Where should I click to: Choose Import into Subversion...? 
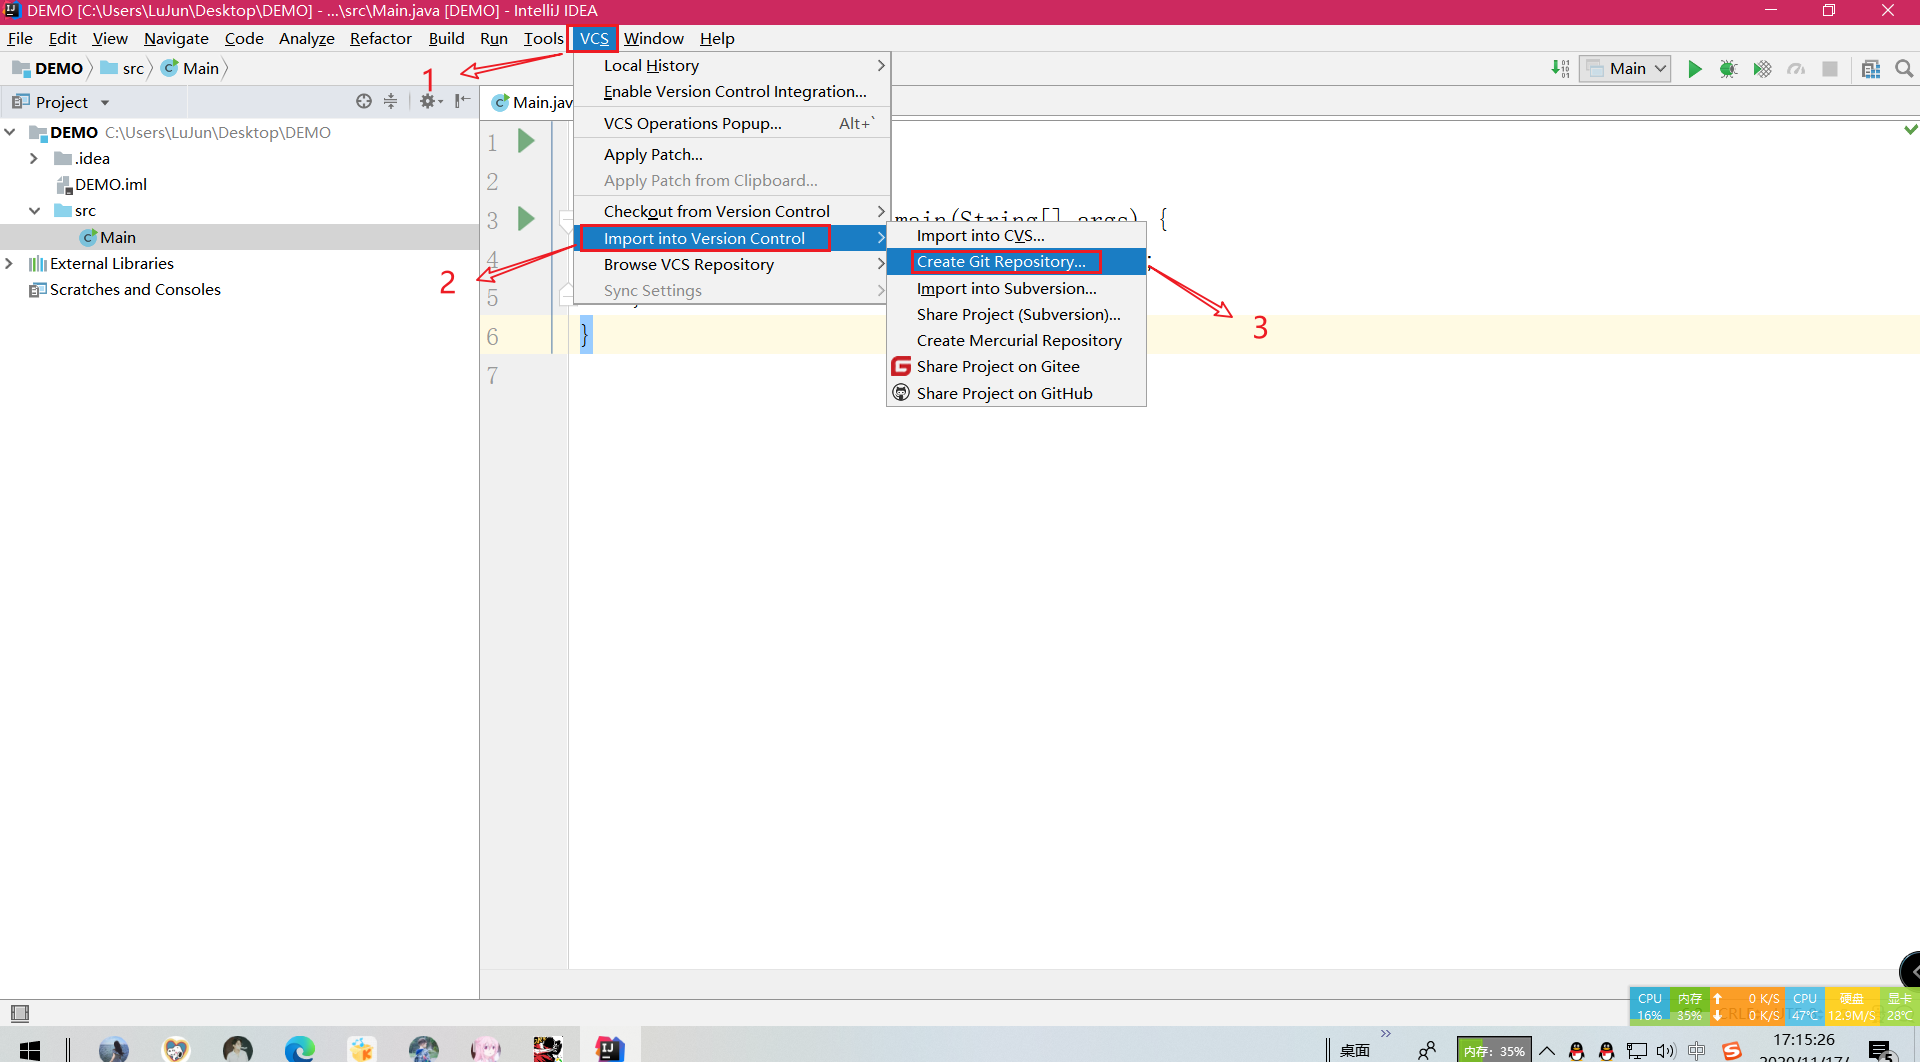tap(1016, 288)
